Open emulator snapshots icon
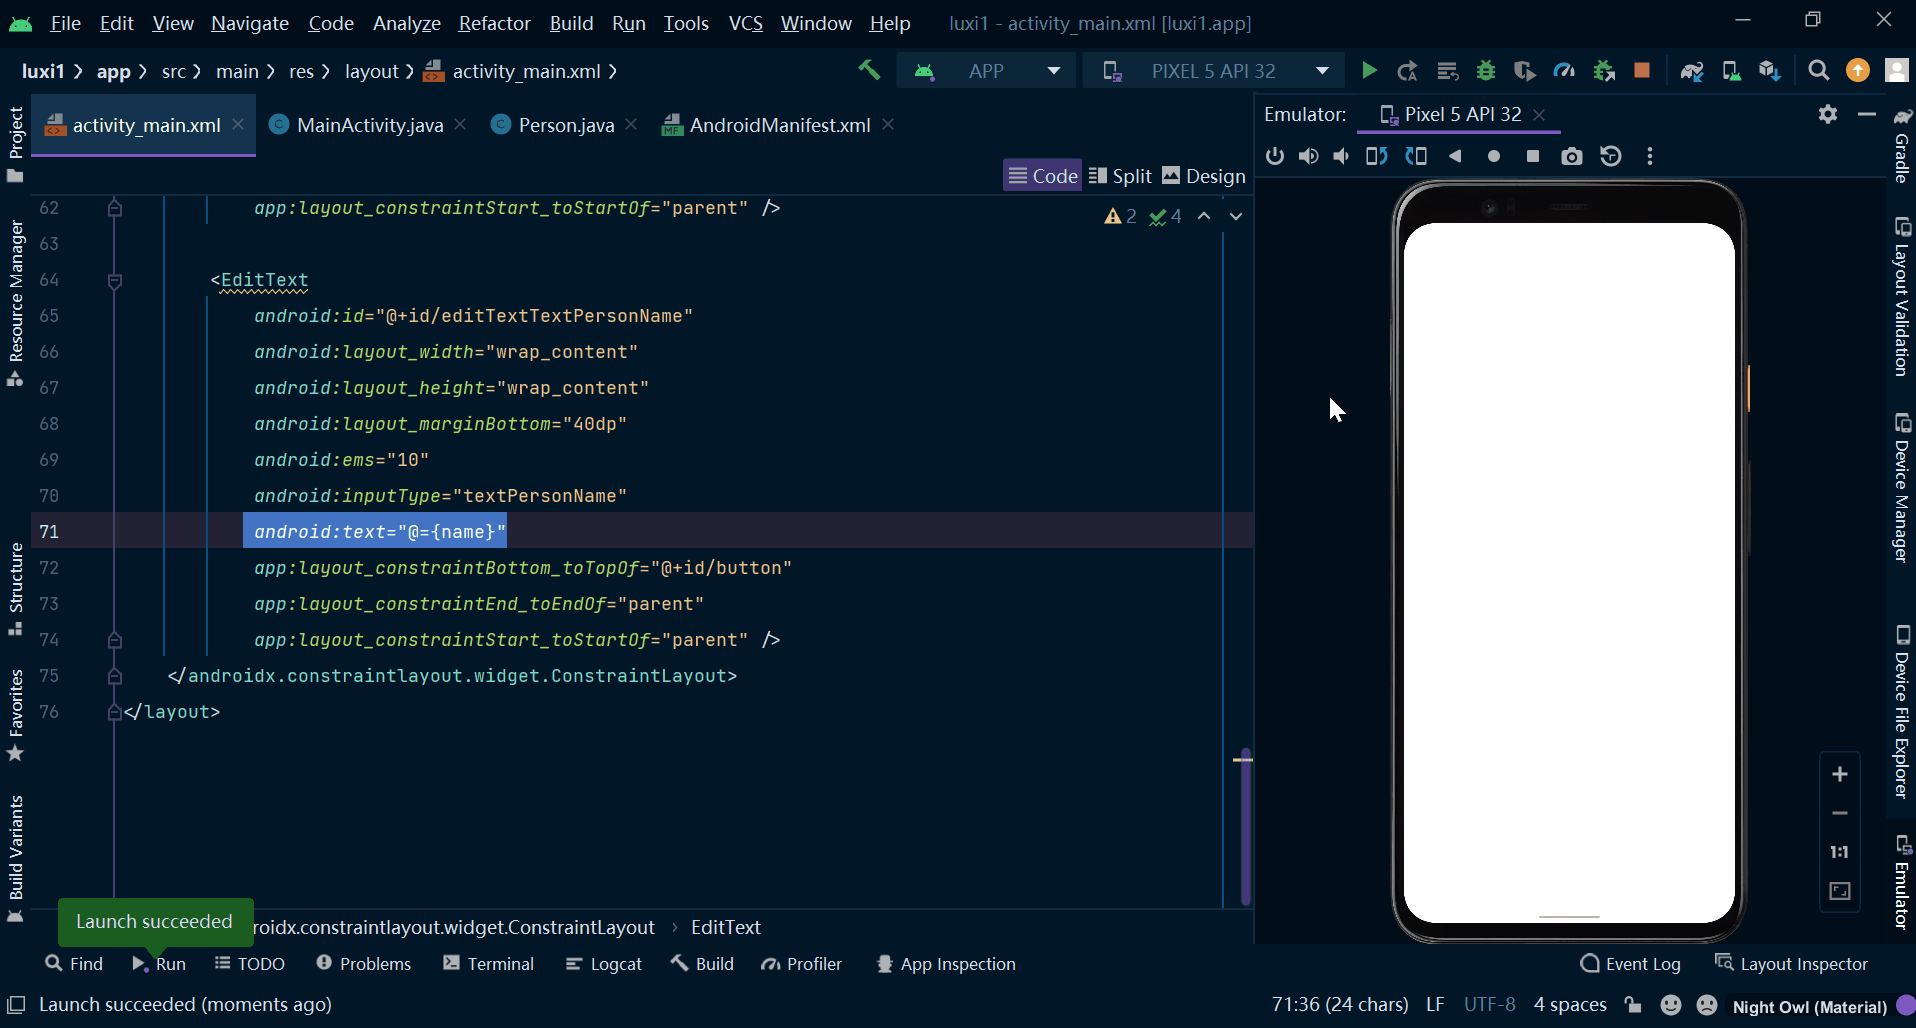 pos(1611,156)
